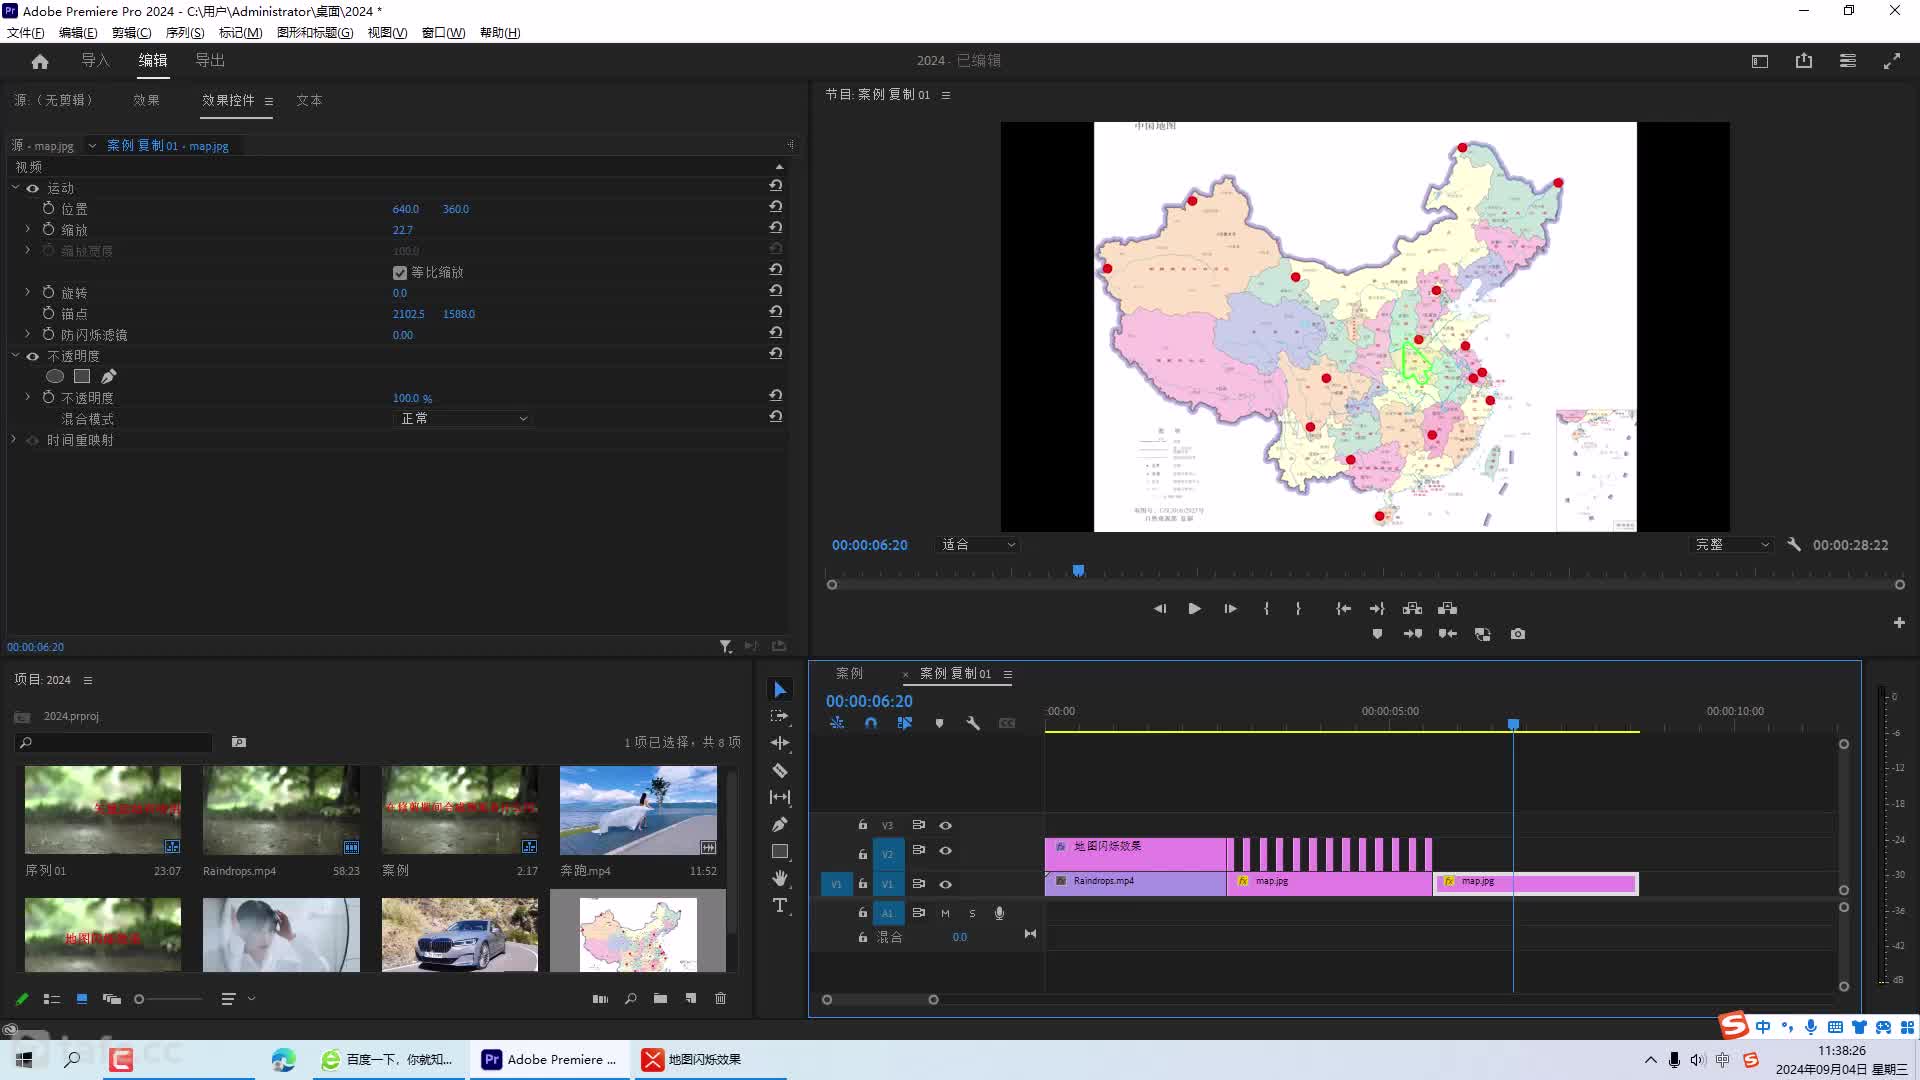Click the Home icon

point(40,61)
